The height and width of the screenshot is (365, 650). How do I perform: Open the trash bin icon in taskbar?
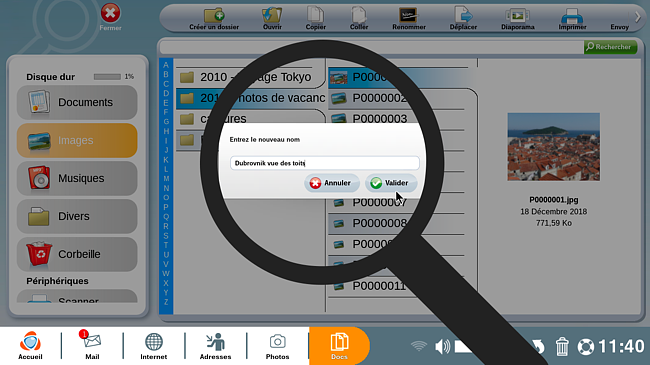pos(562,346)
